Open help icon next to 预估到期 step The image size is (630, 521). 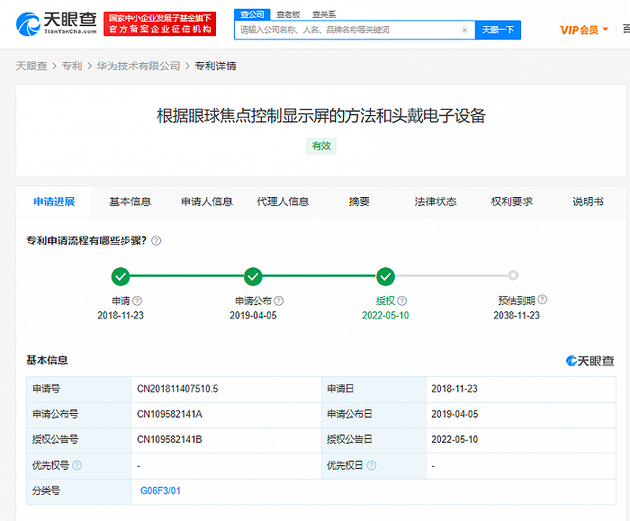tap(542, 299)
